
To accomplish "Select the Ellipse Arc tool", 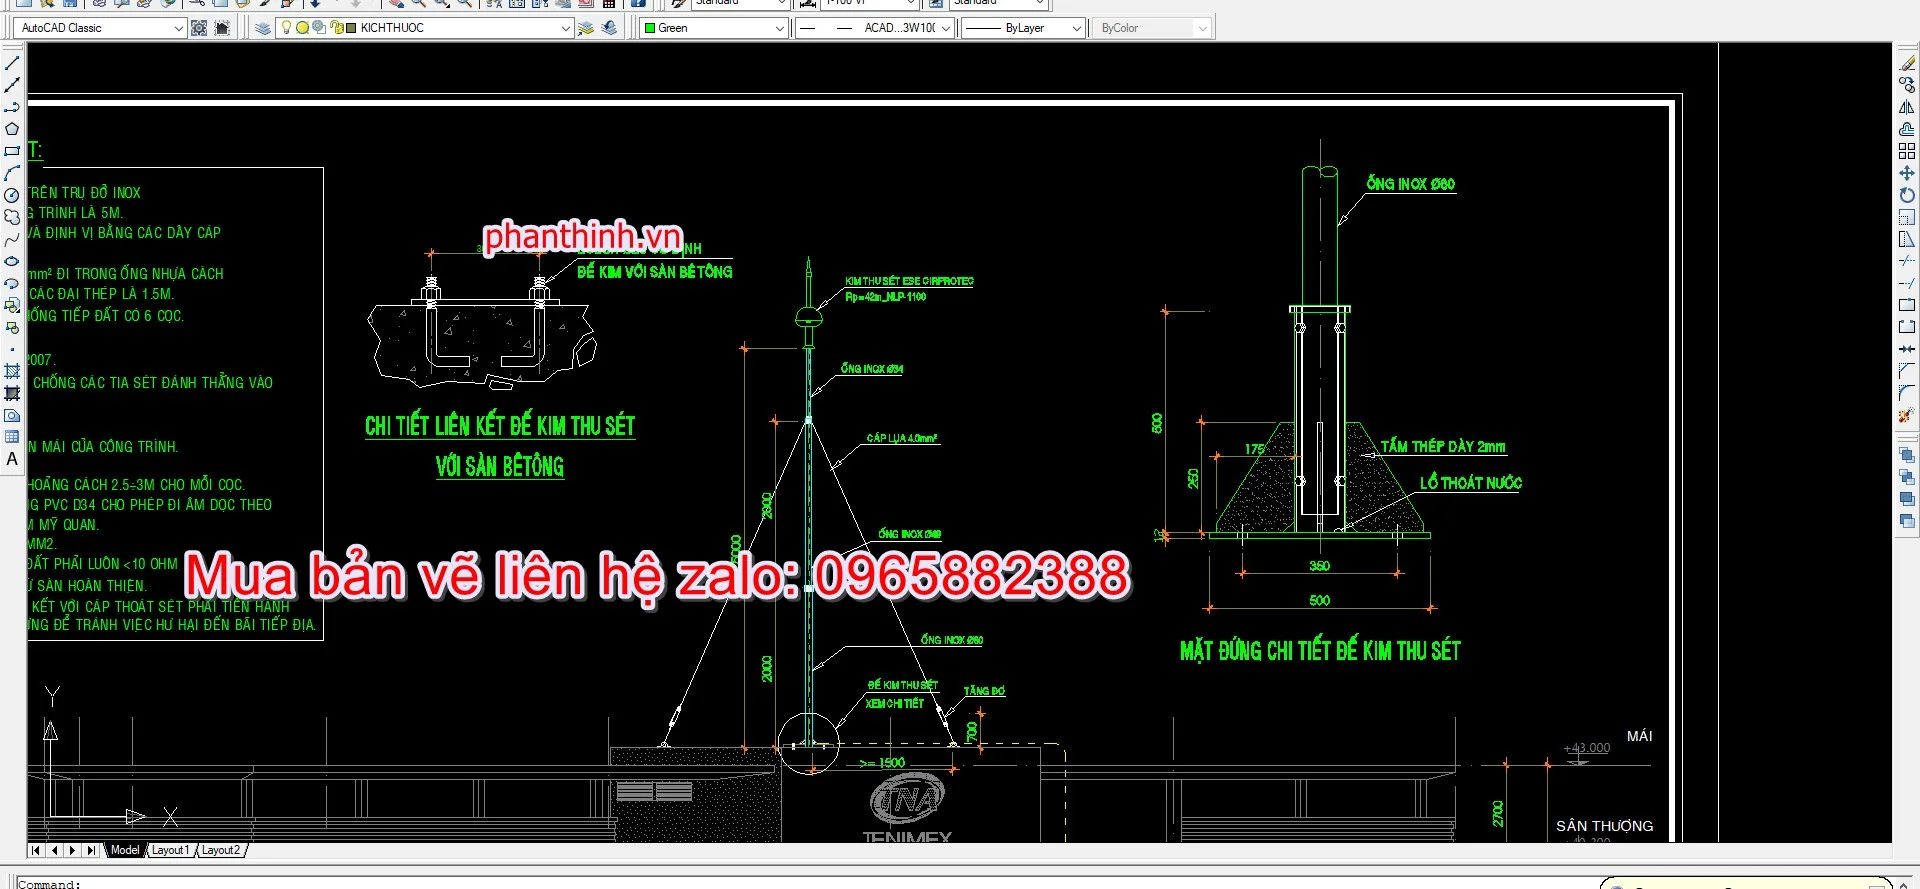I will (12, 283).
